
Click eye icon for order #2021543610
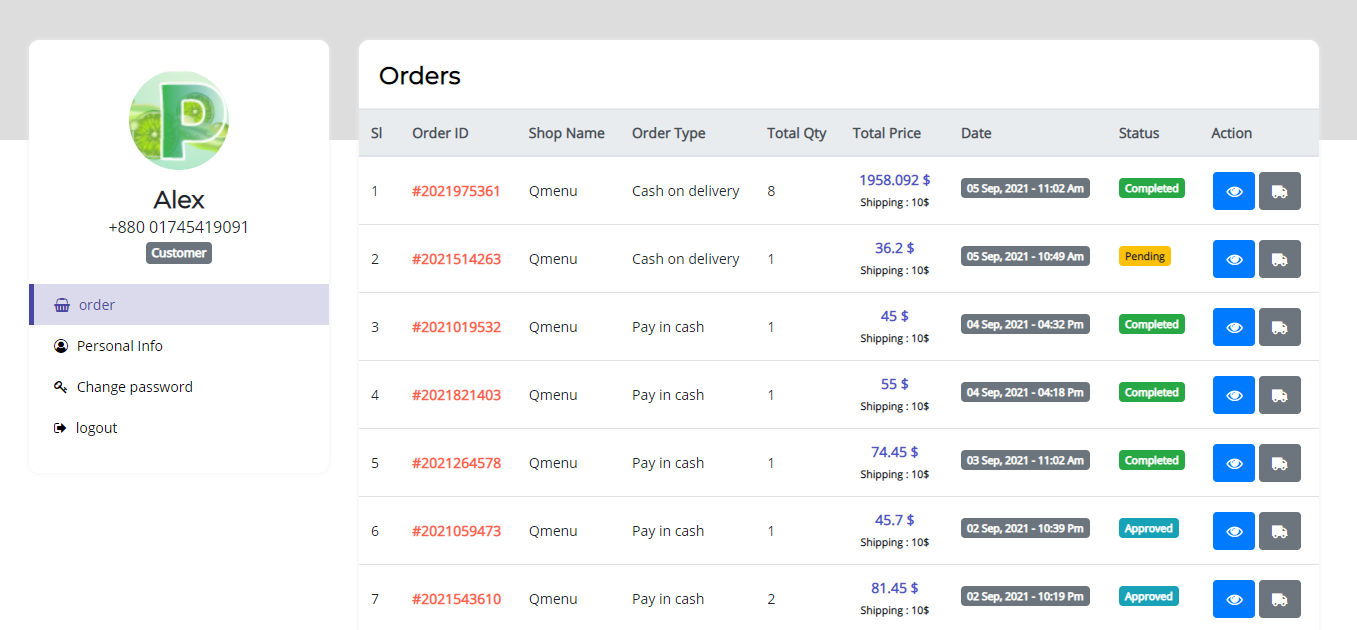(1233, 599)
